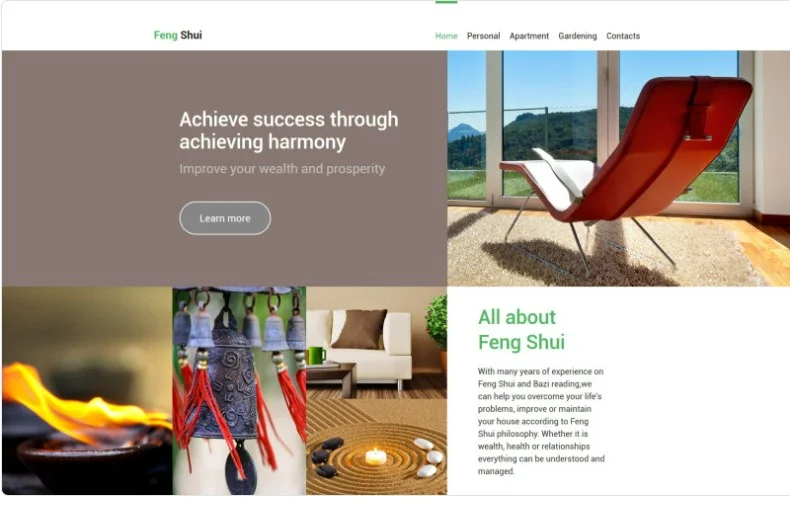The height and width of the screenshot is (530, 790).
Task: Click the Learn more button
Action: (225, 218)
